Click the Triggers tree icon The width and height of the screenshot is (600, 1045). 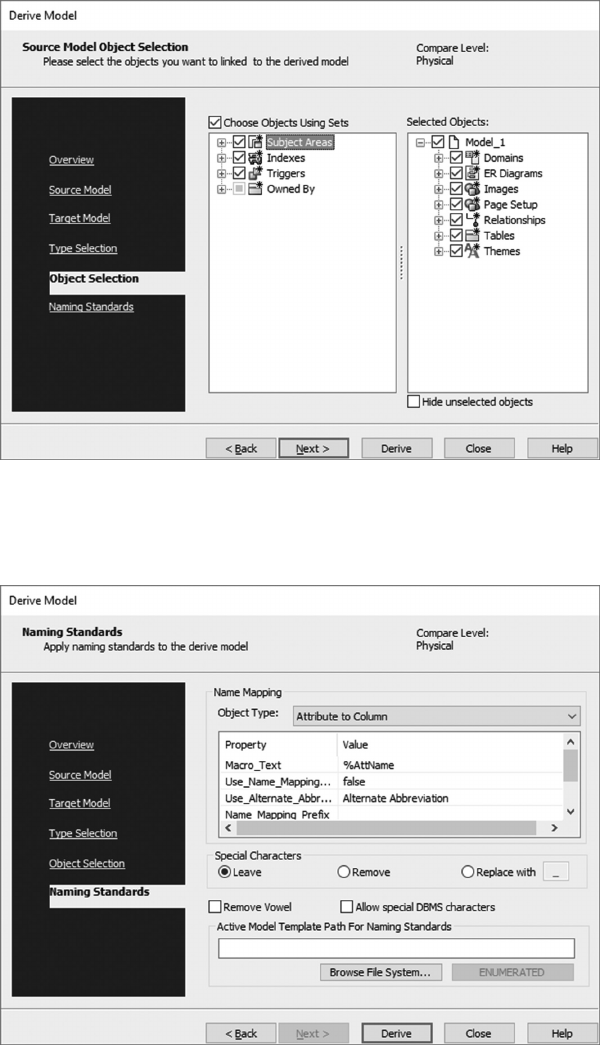coord(255,173)
